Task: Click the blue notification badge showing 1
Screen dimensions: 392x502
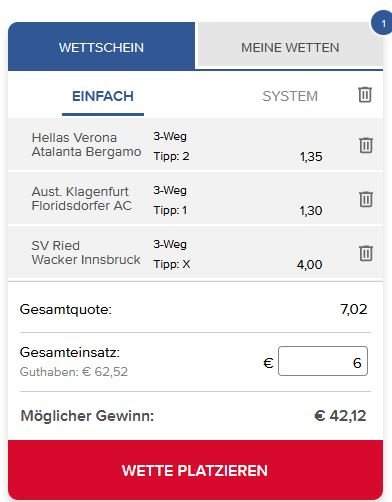Action: pyautogui.click(x=383, y=23)
